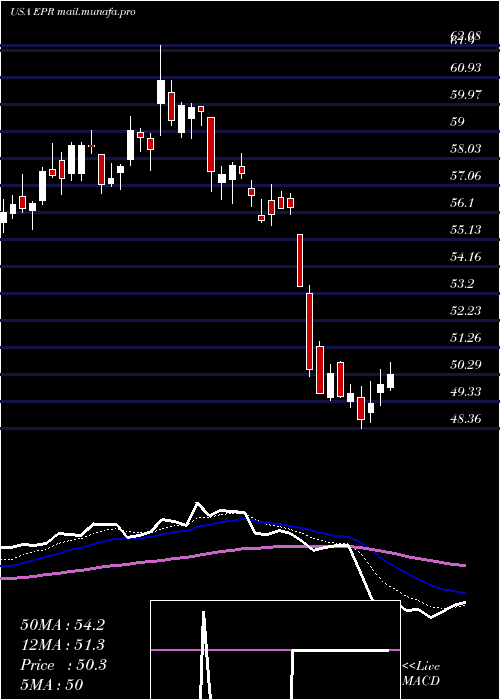Select the 'Price : 50.3' readout
The image size is (500, 700).
click(63, 665)
